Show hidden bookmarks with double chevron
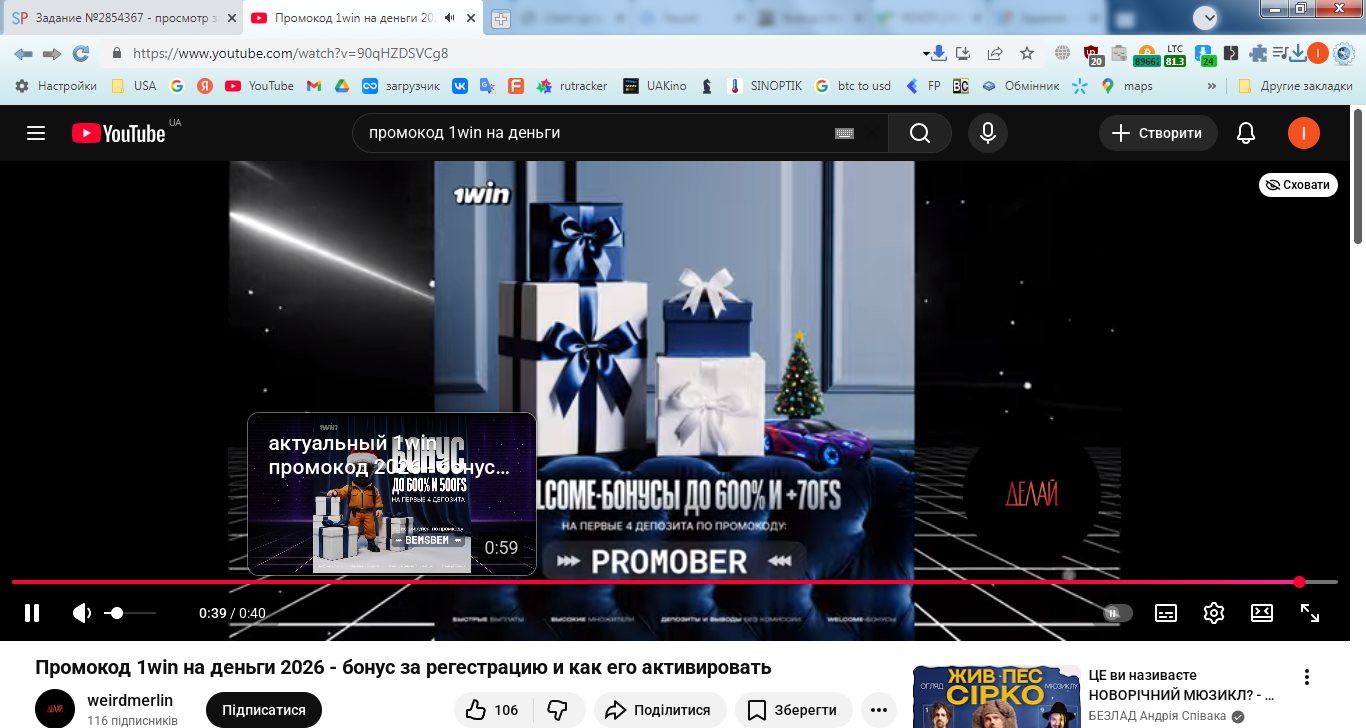 point(1212,86)
